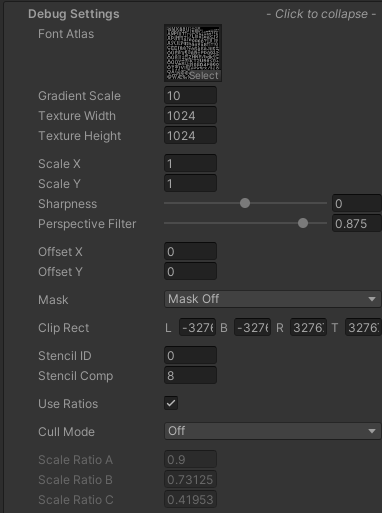Click the Cull Mode label
382x513 pixels.
pos(66,432)
